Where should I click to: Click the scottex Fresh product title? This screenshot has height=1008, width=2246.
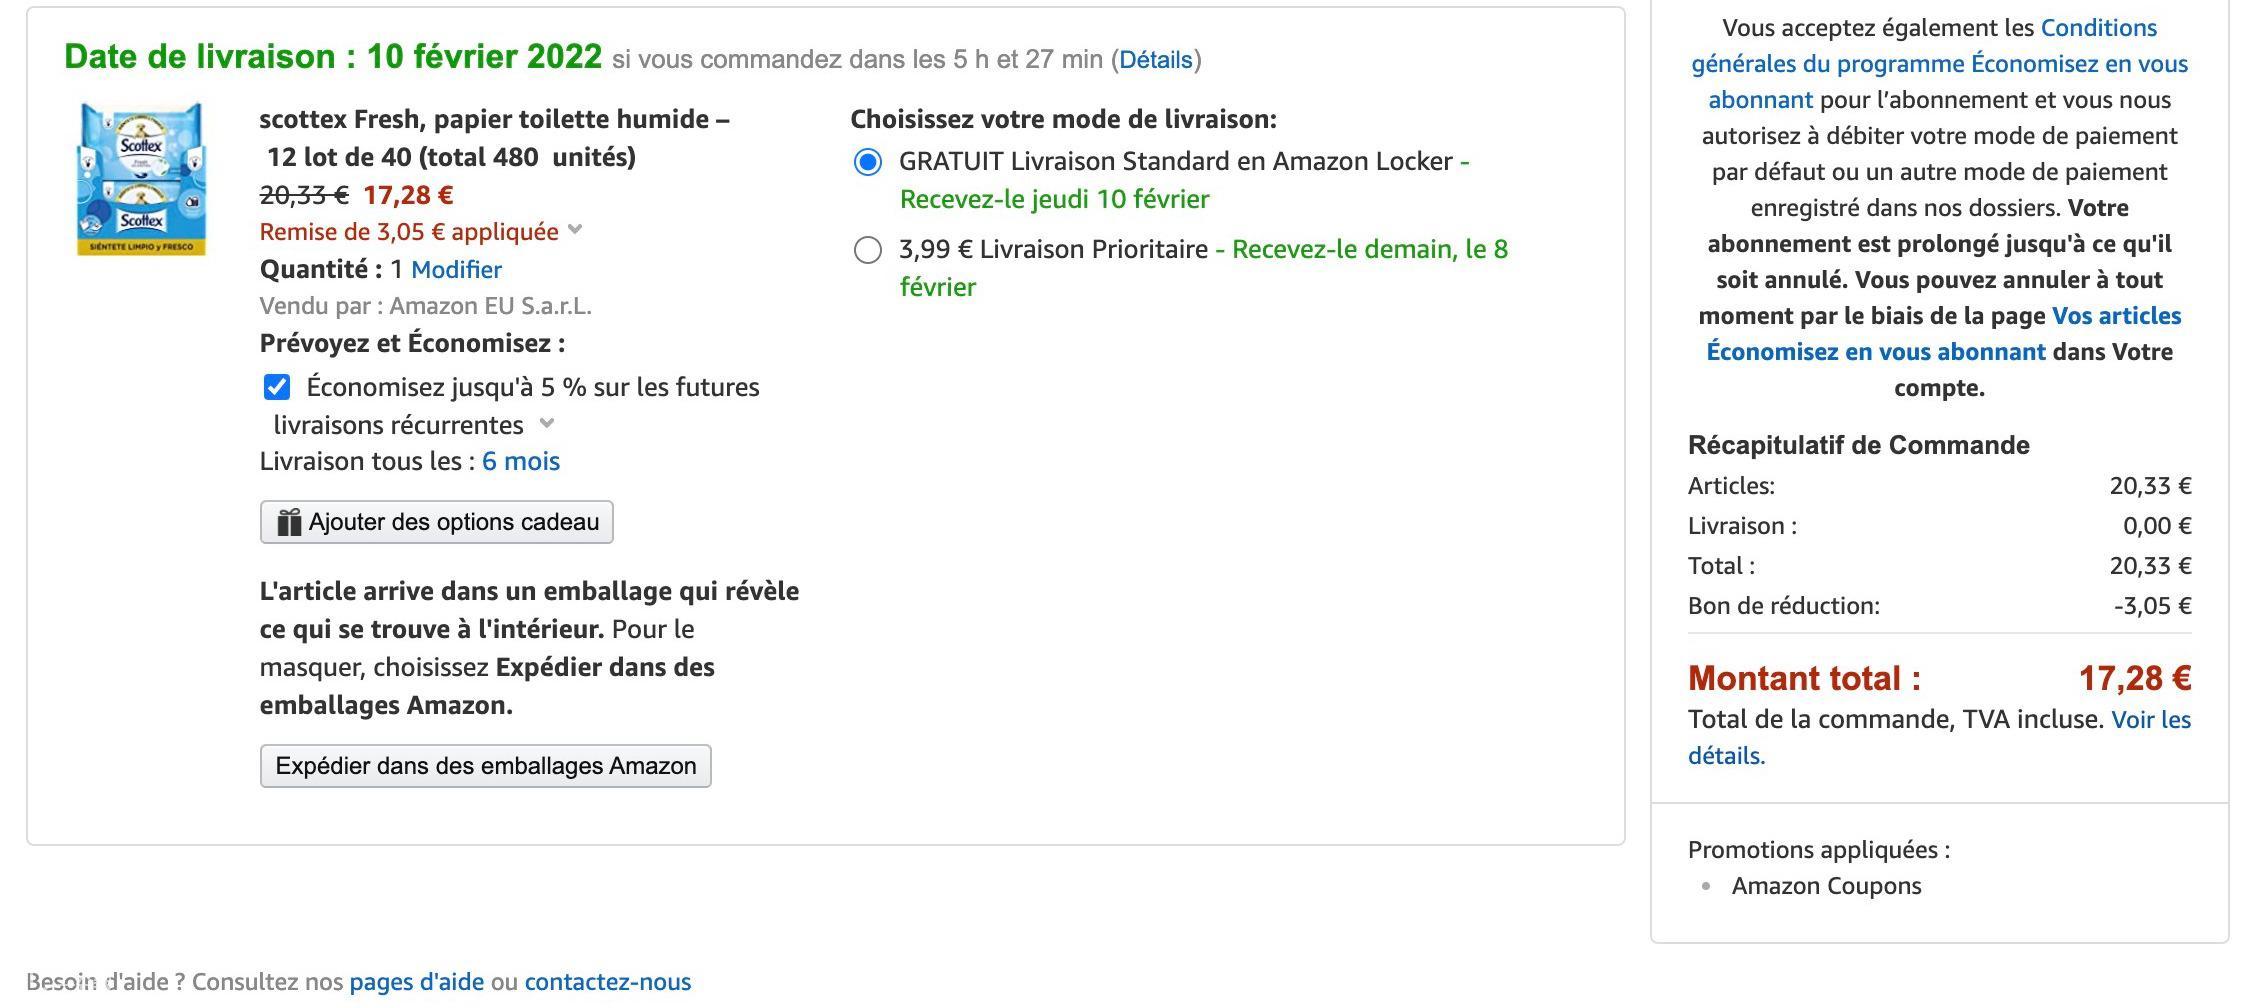click(495, 138)
